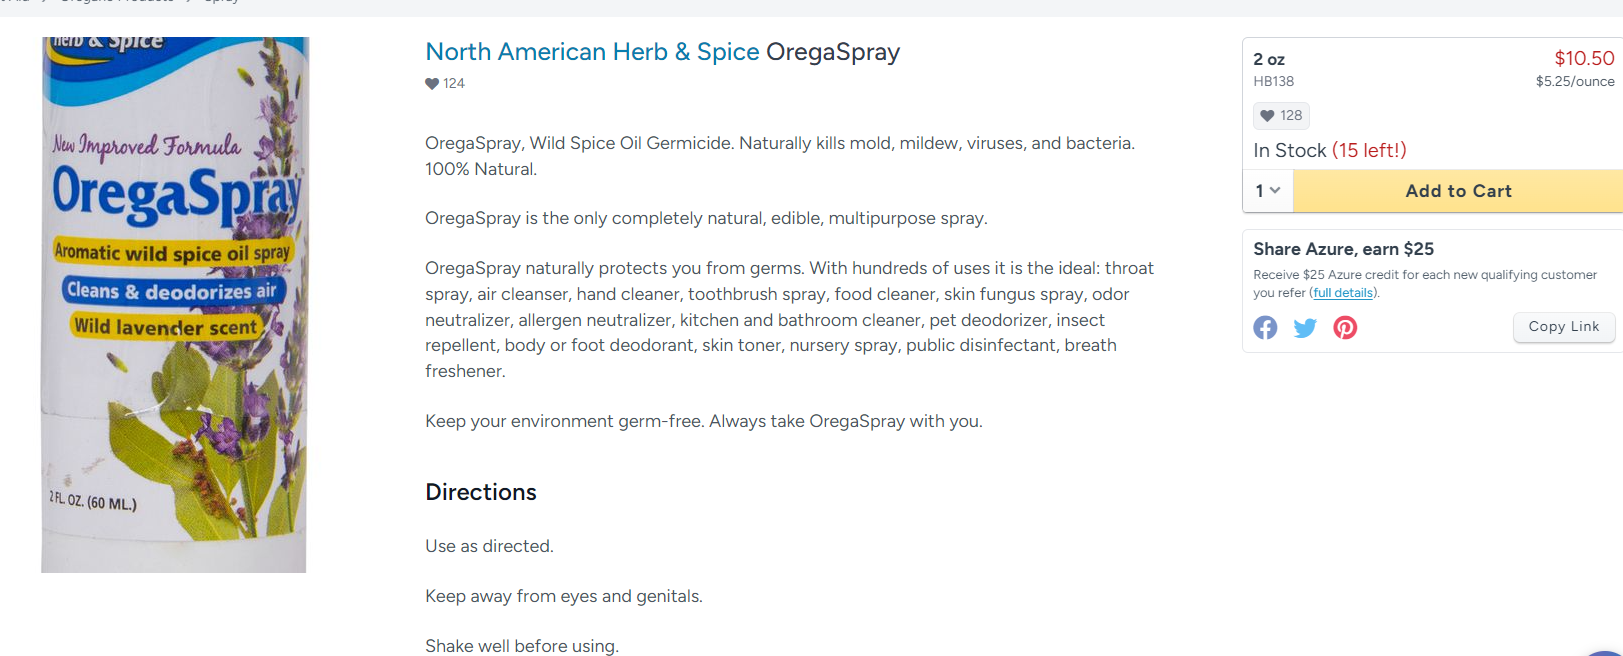Click the Directions section heading
Screen dimensions: 1623x656
(481, 492)
